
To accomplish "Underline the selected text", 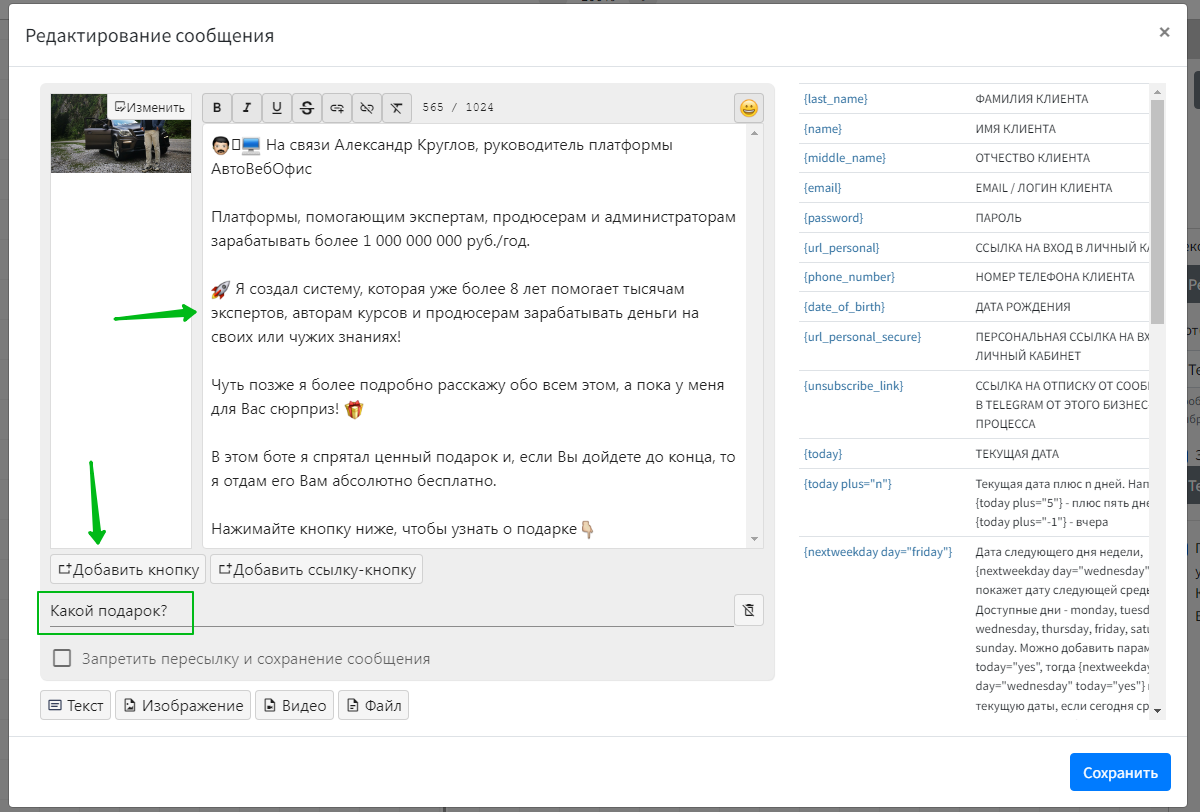I will (277, 108).
